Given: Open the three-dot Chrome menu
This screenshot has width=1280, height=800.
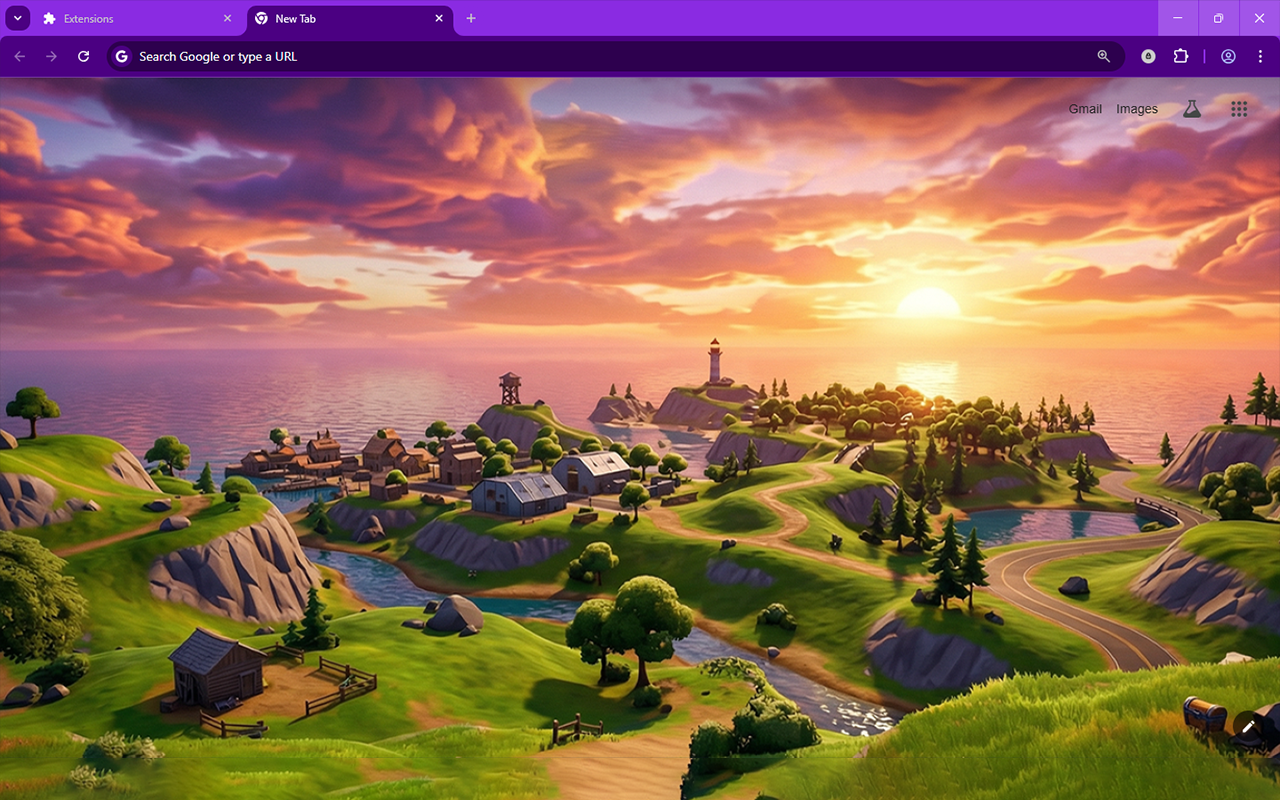Looking at the screenshot, I should pyautogui.click(x=1261, y=56).
